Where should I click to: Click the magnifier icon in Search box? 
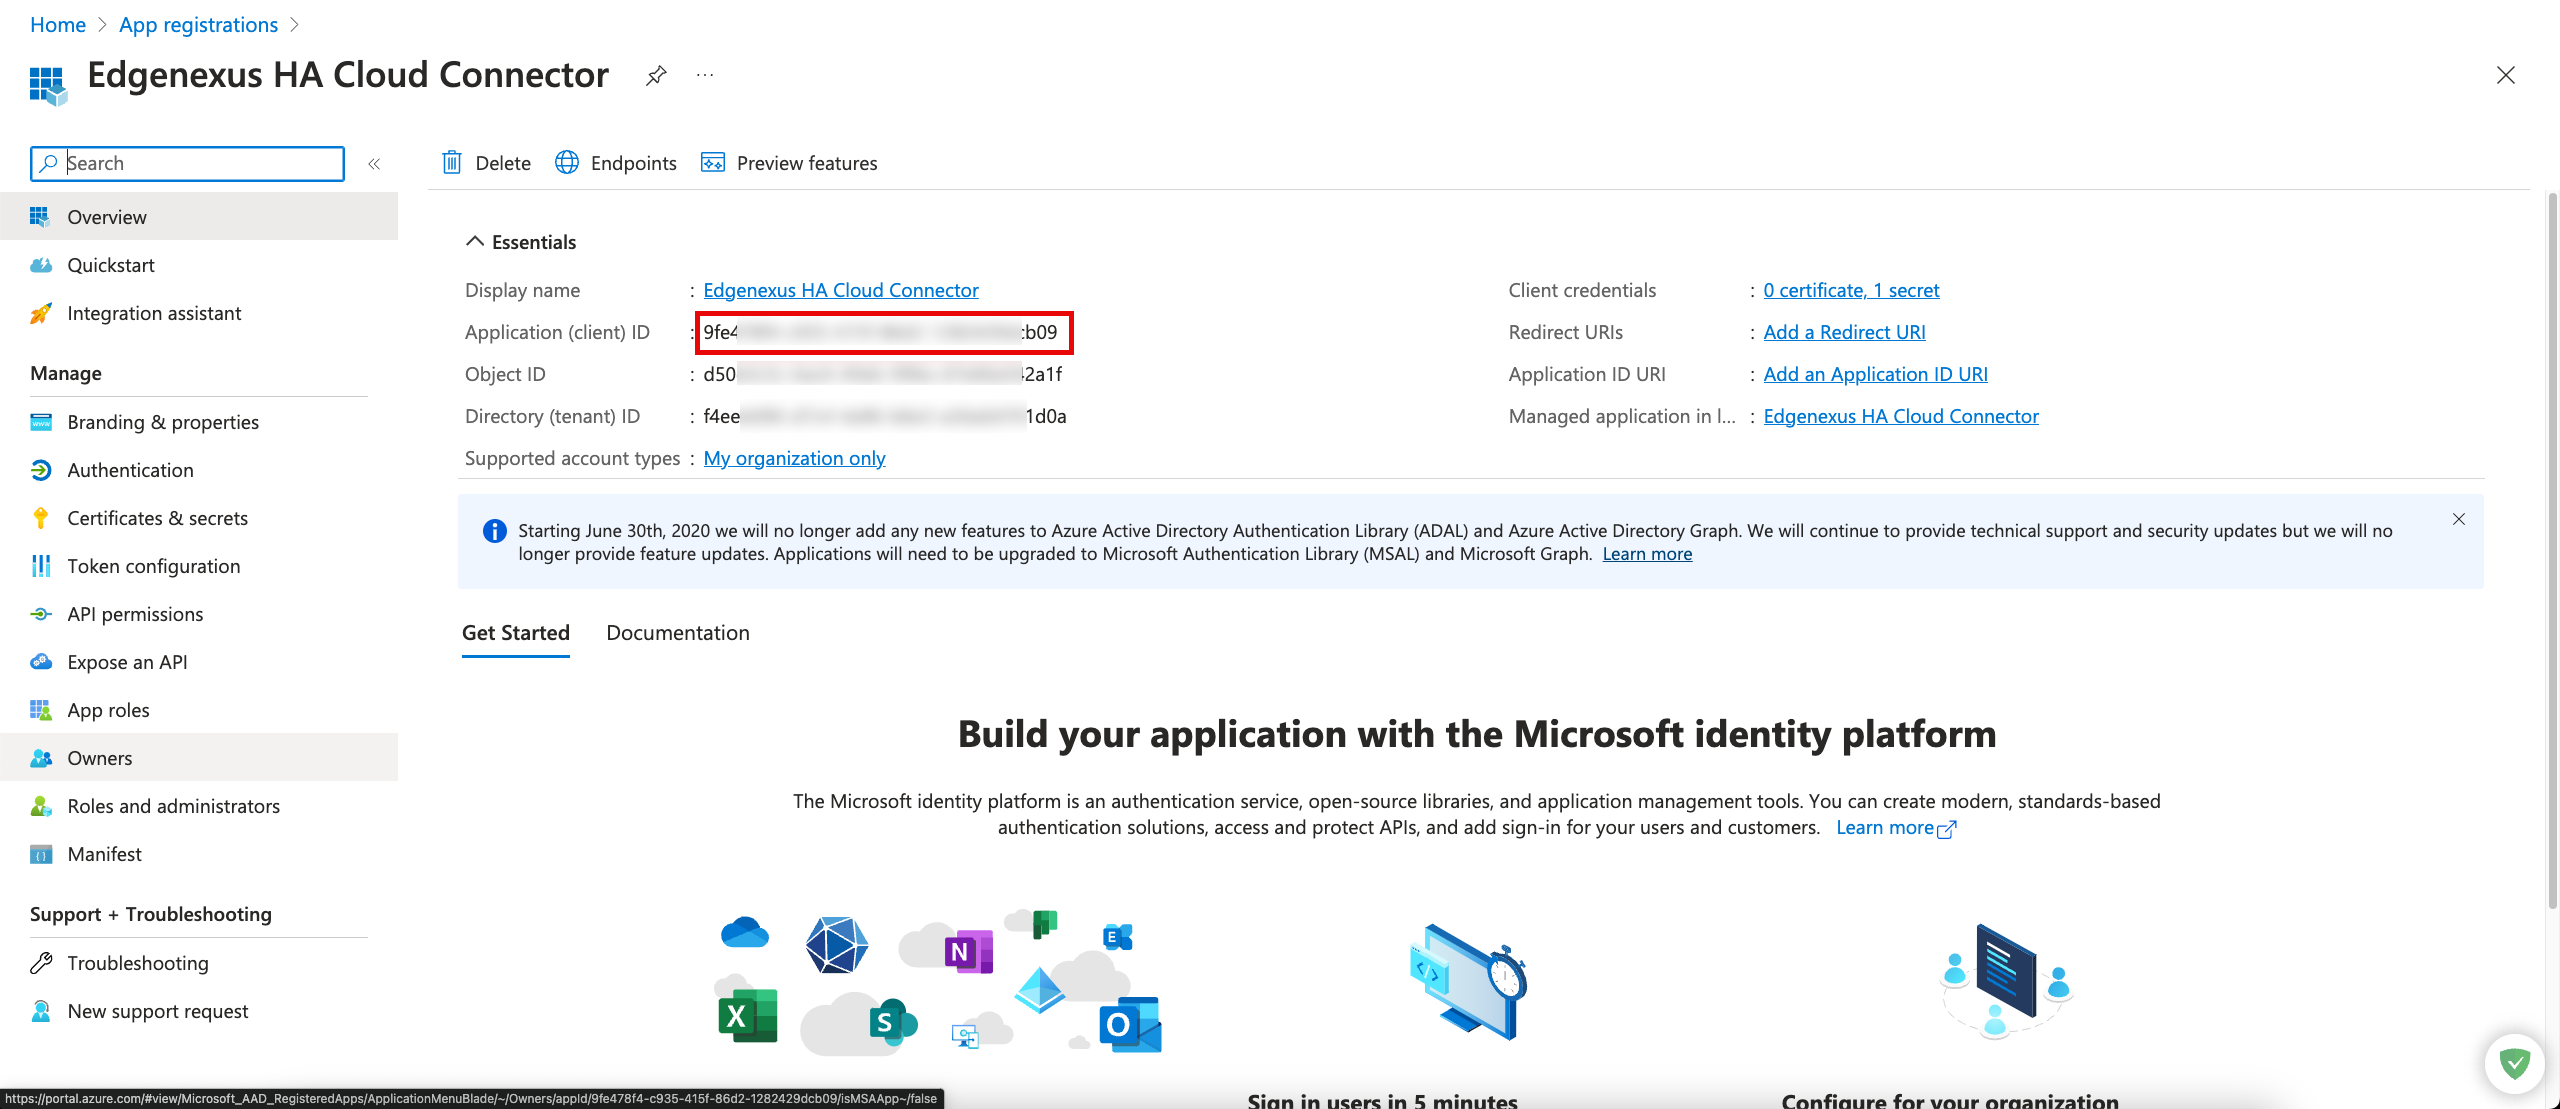[x=48, y=163]
